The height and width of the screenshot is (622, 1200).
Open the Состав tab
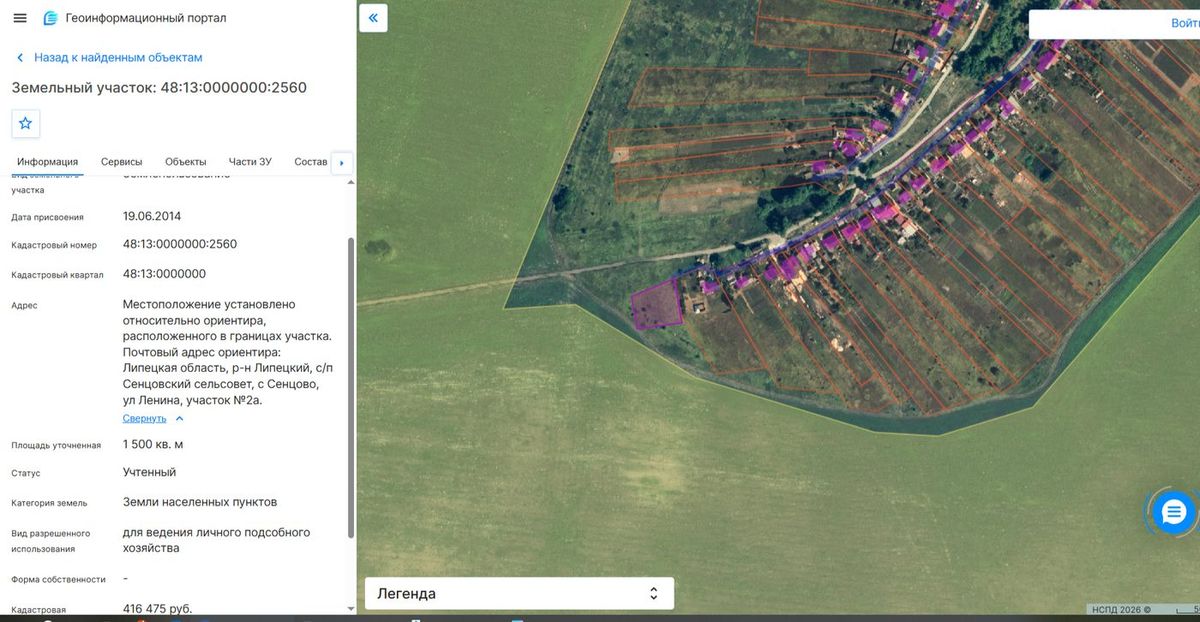click(x=311, y=162)
